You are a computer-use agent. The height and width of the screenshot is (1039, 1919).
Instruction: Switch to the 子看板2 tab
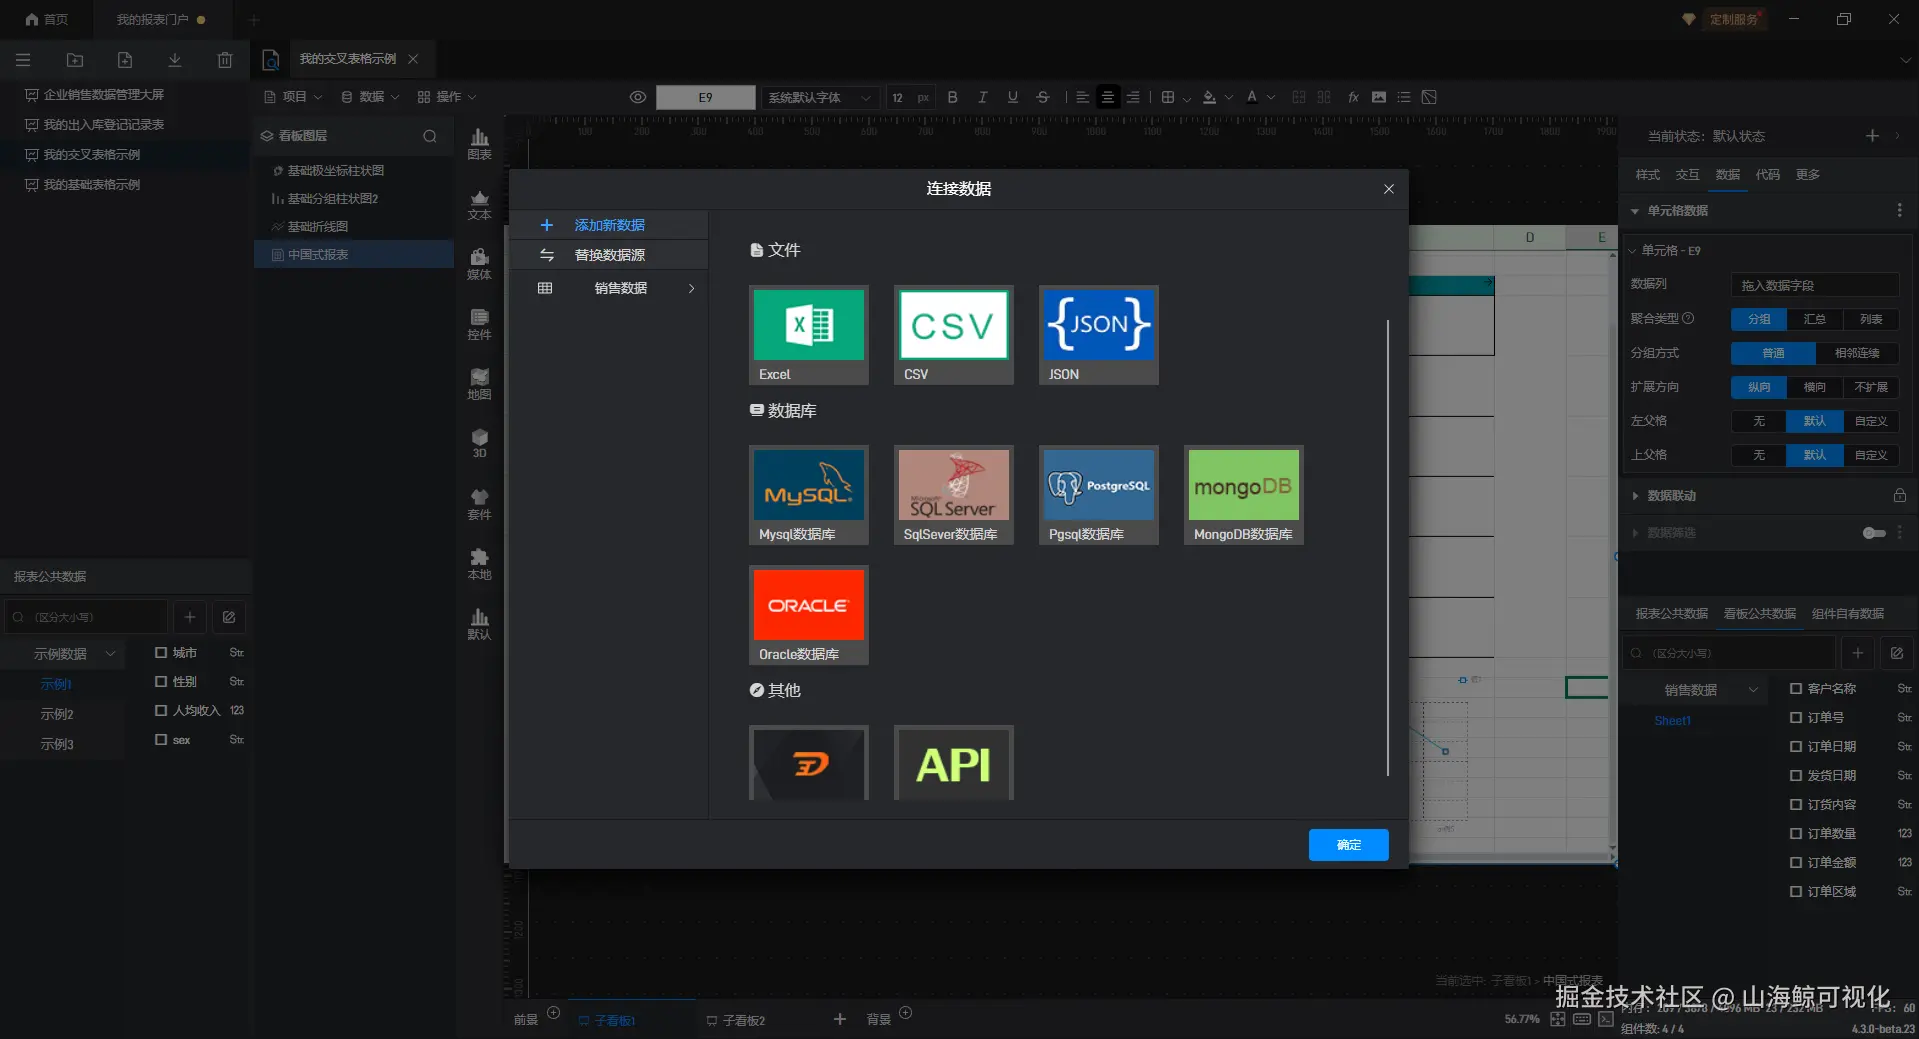736,1020
